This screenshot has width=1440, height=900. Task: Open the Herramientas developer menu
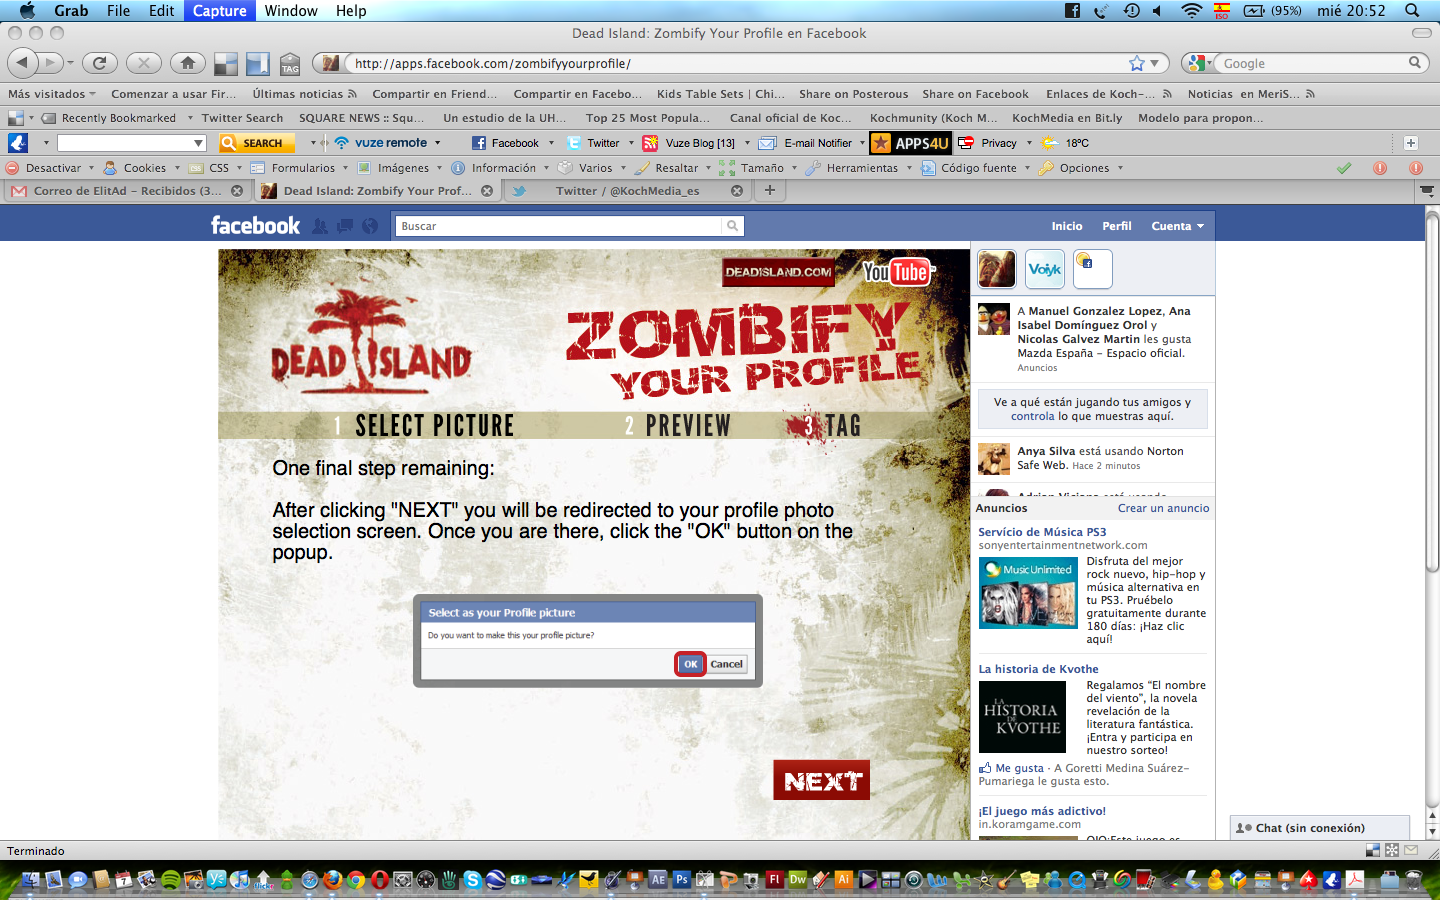(x=860, y=168)
